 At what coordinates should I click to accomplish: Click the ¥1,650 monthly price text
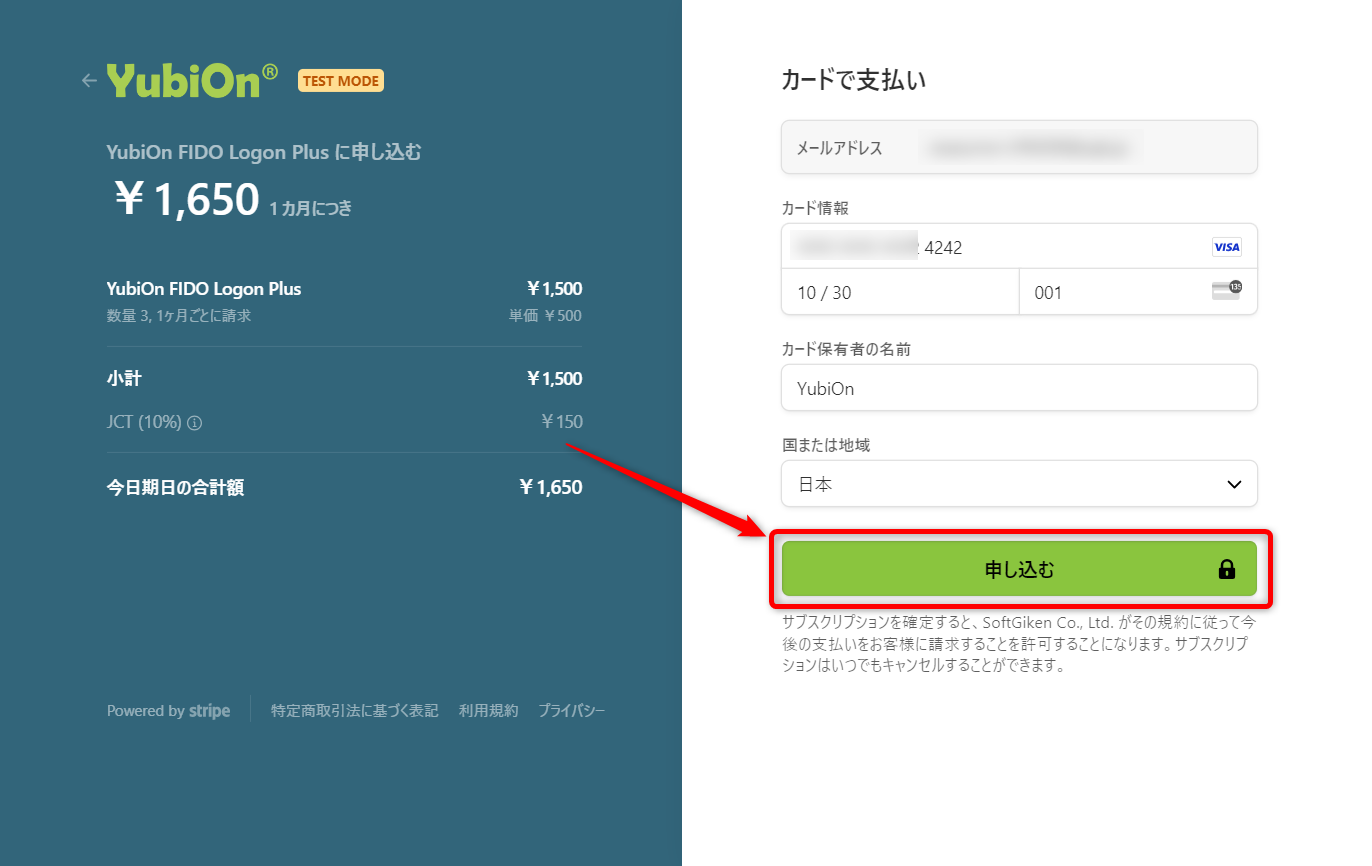(186, 200)
